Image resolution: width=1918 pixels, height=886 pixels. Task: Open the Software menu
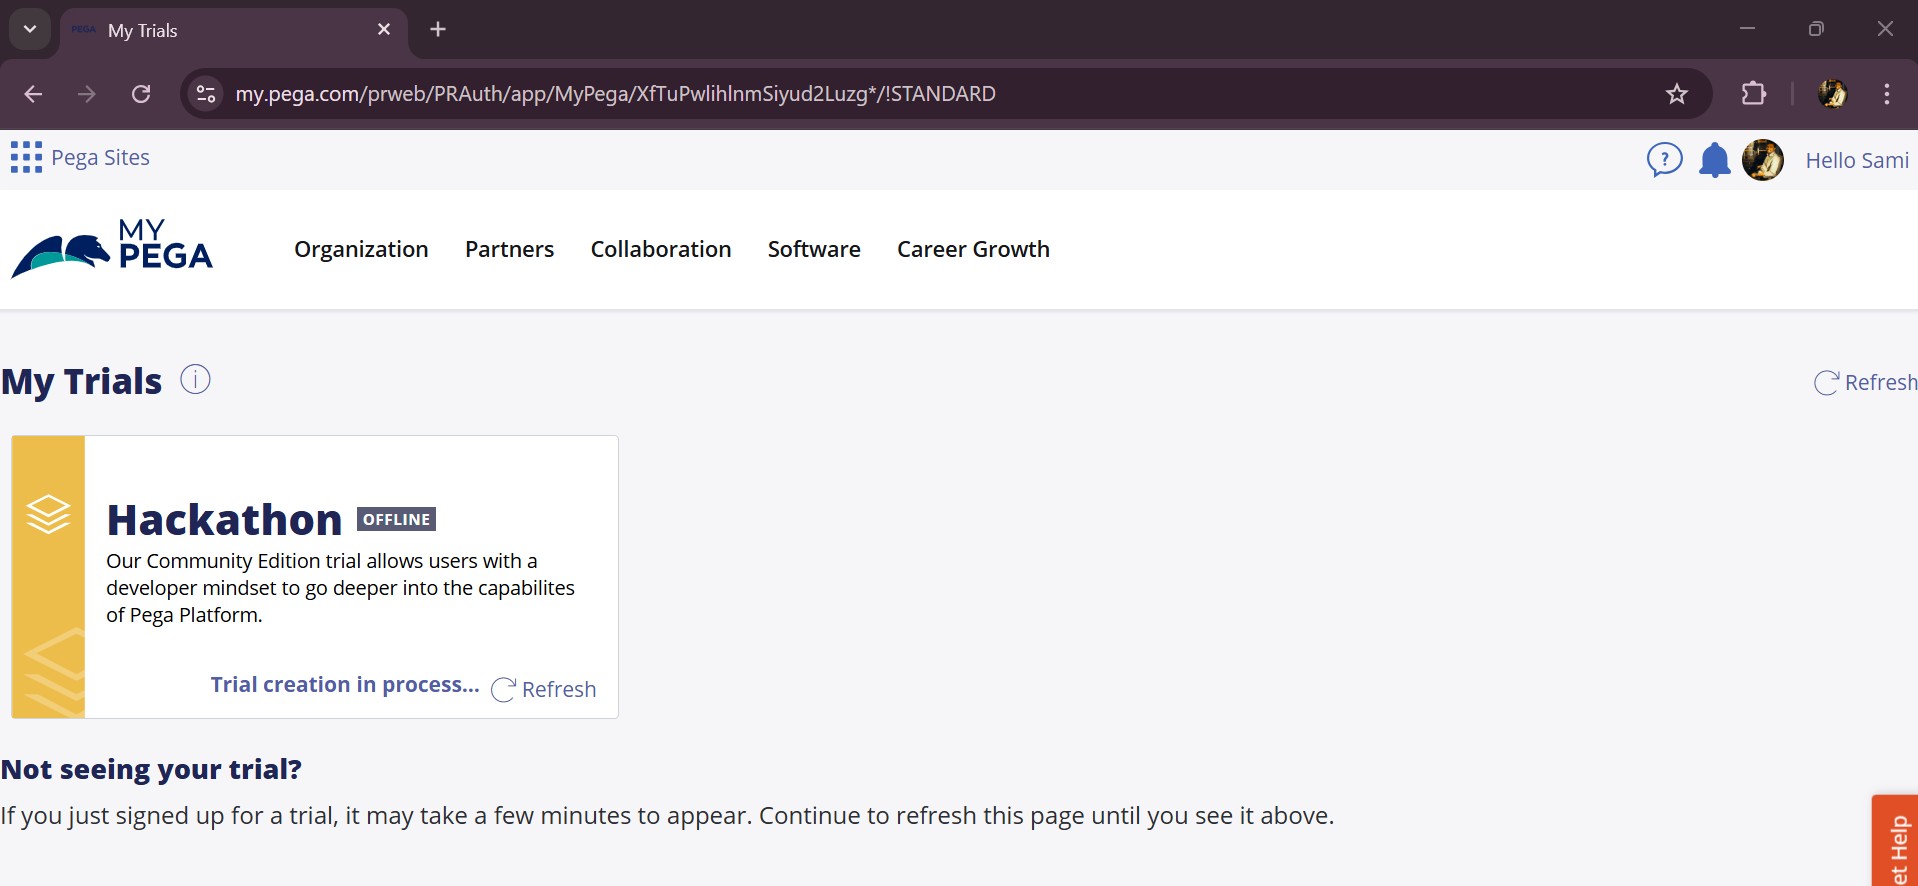tap(813, 249)
